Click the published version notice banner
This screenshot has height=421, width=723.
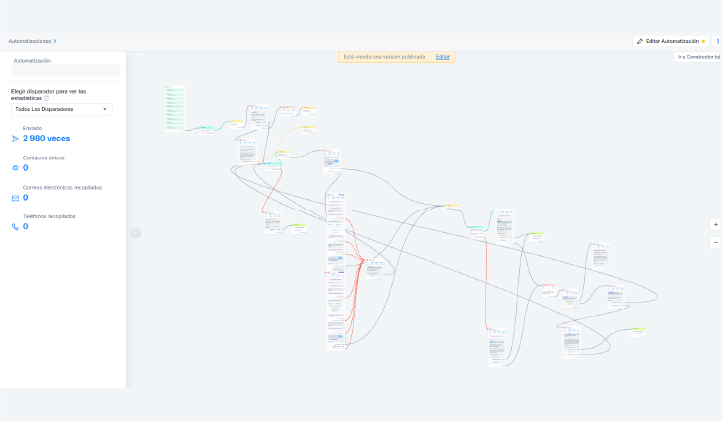[385, 57]
